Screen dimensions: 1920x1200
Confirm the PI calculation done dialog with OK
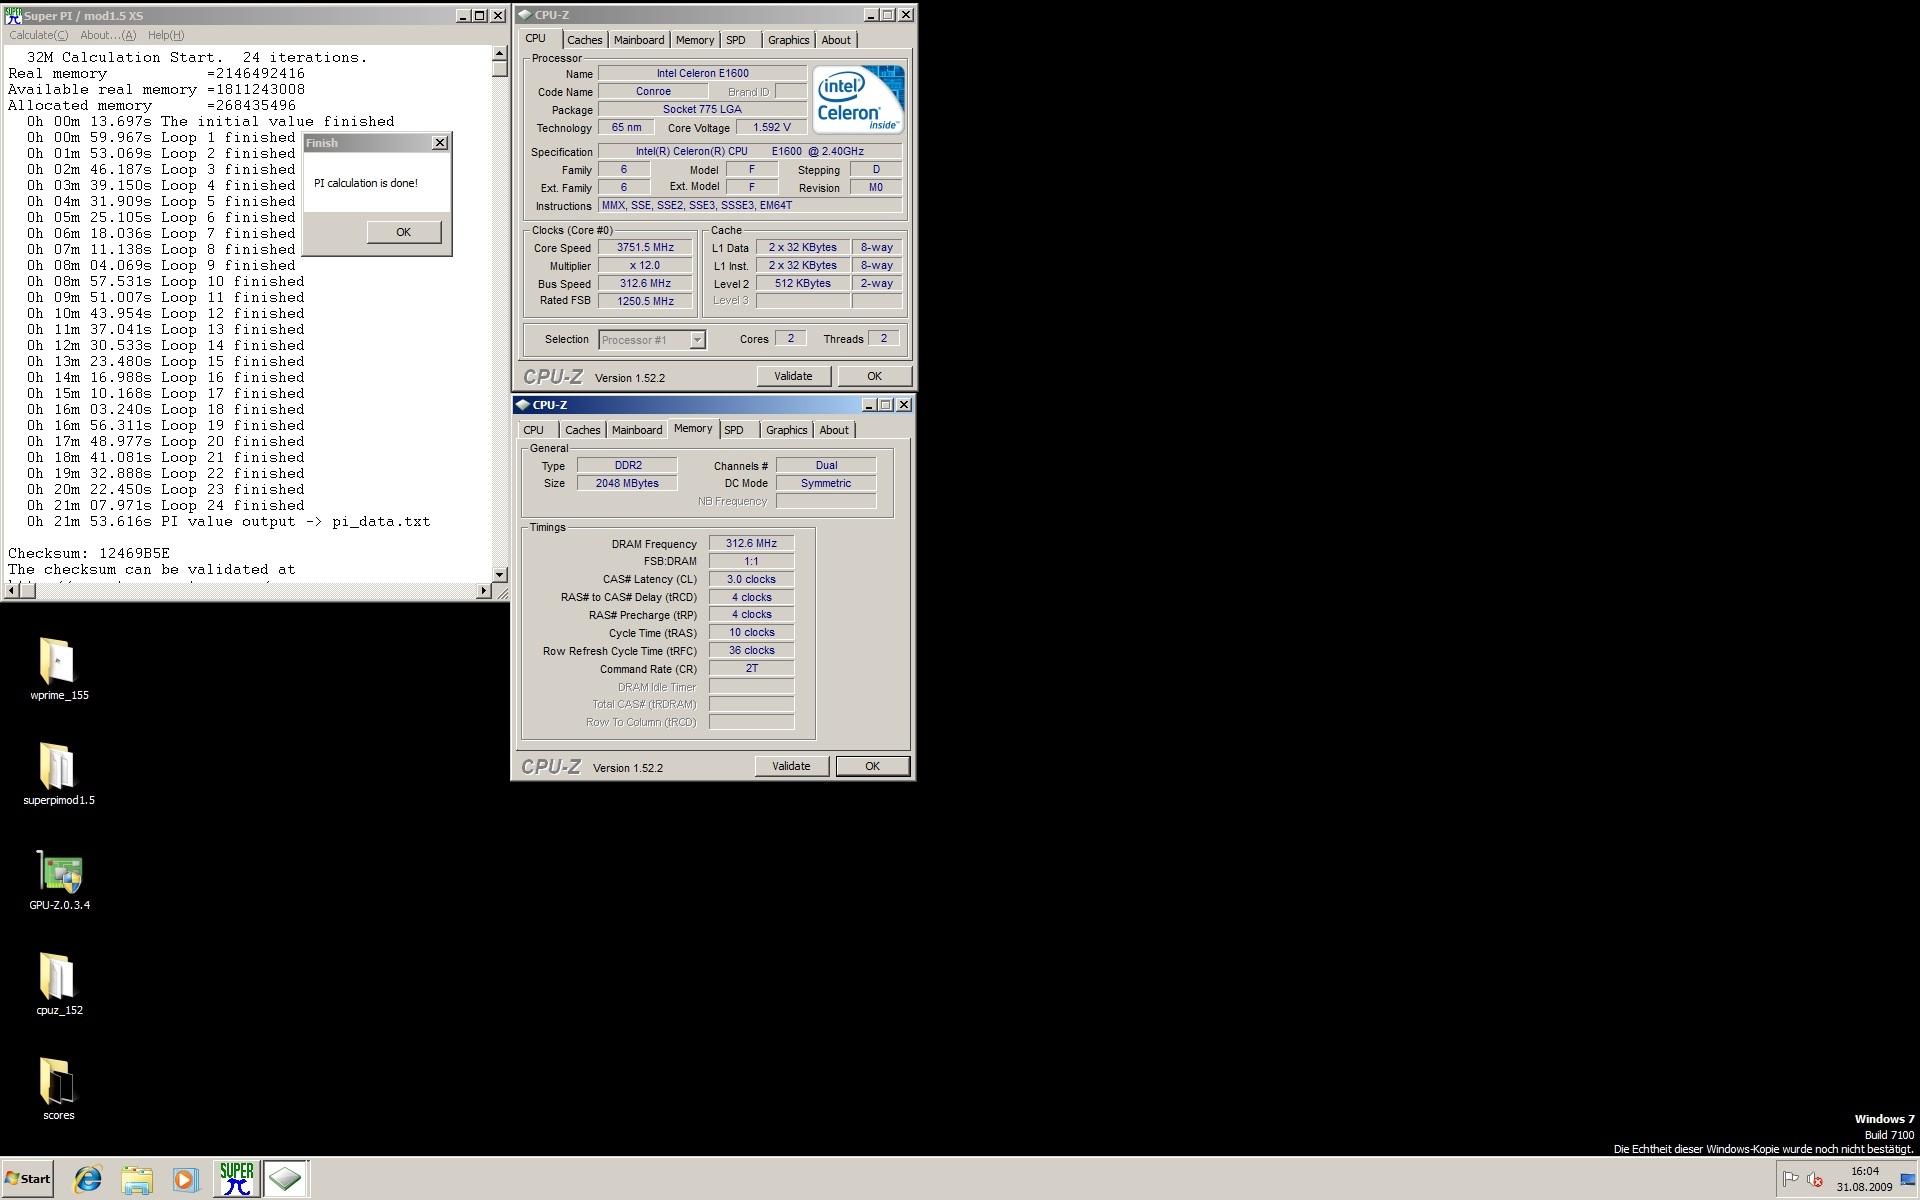click(x=404, y=232)
